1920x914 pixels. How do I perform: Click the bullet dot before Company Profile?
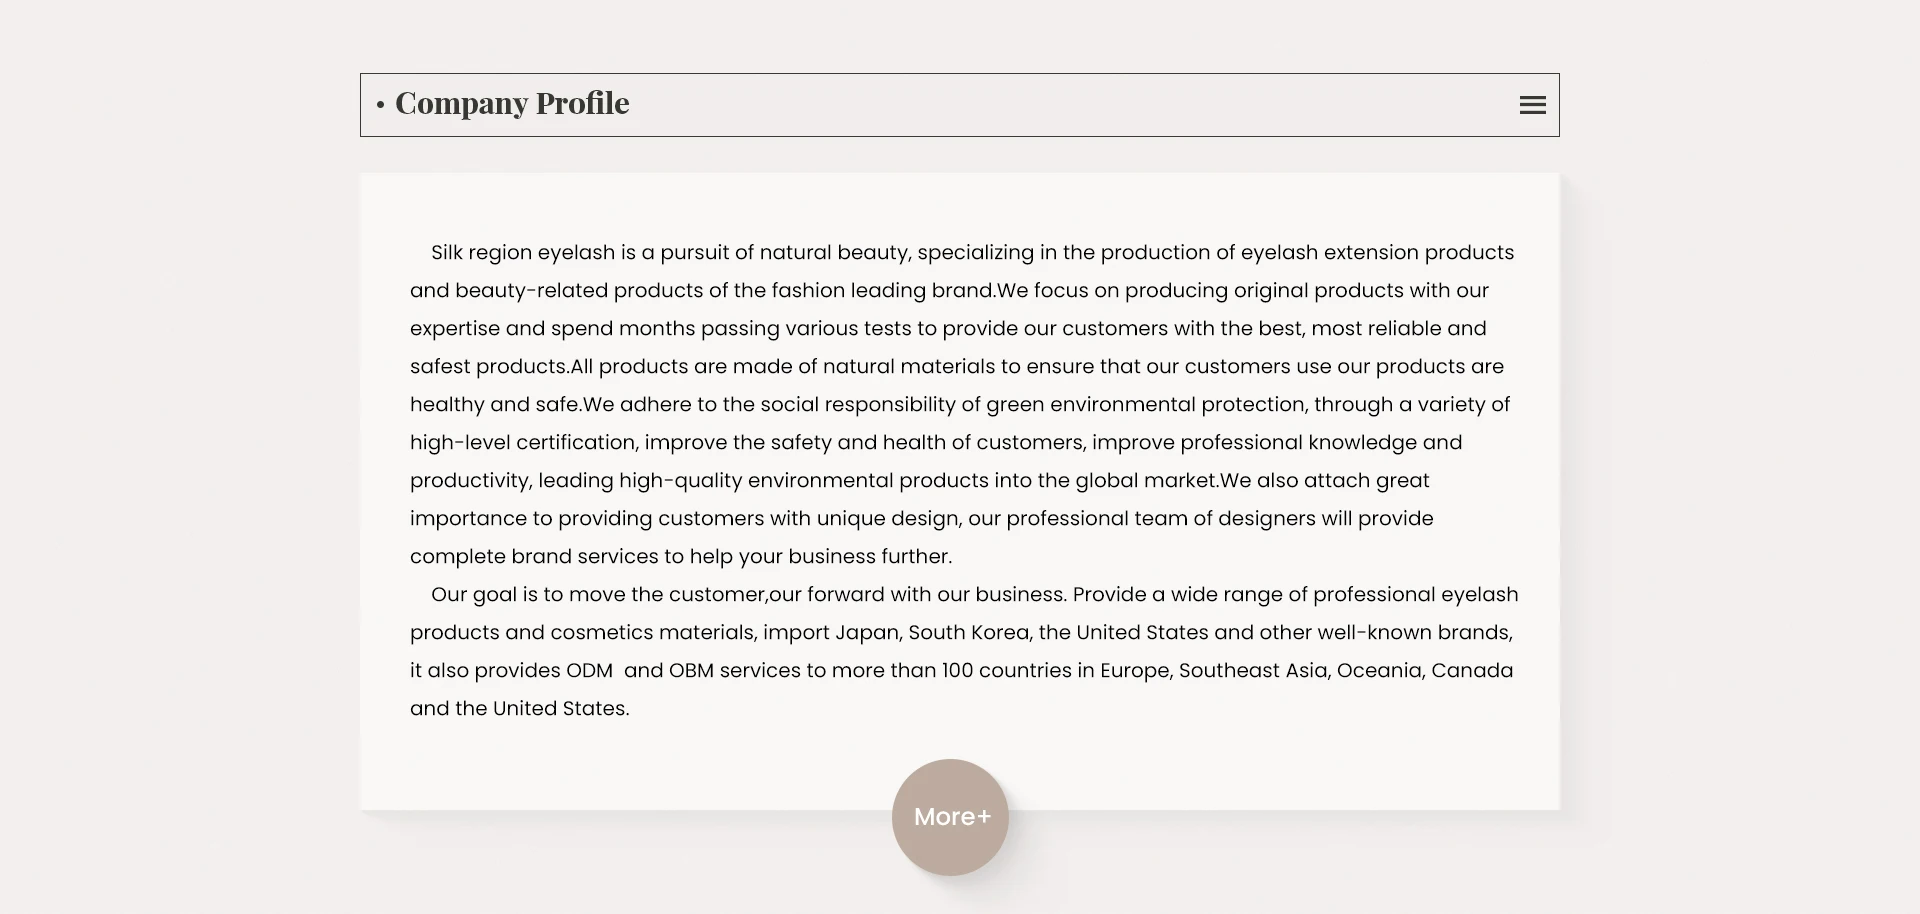[380, 105]
